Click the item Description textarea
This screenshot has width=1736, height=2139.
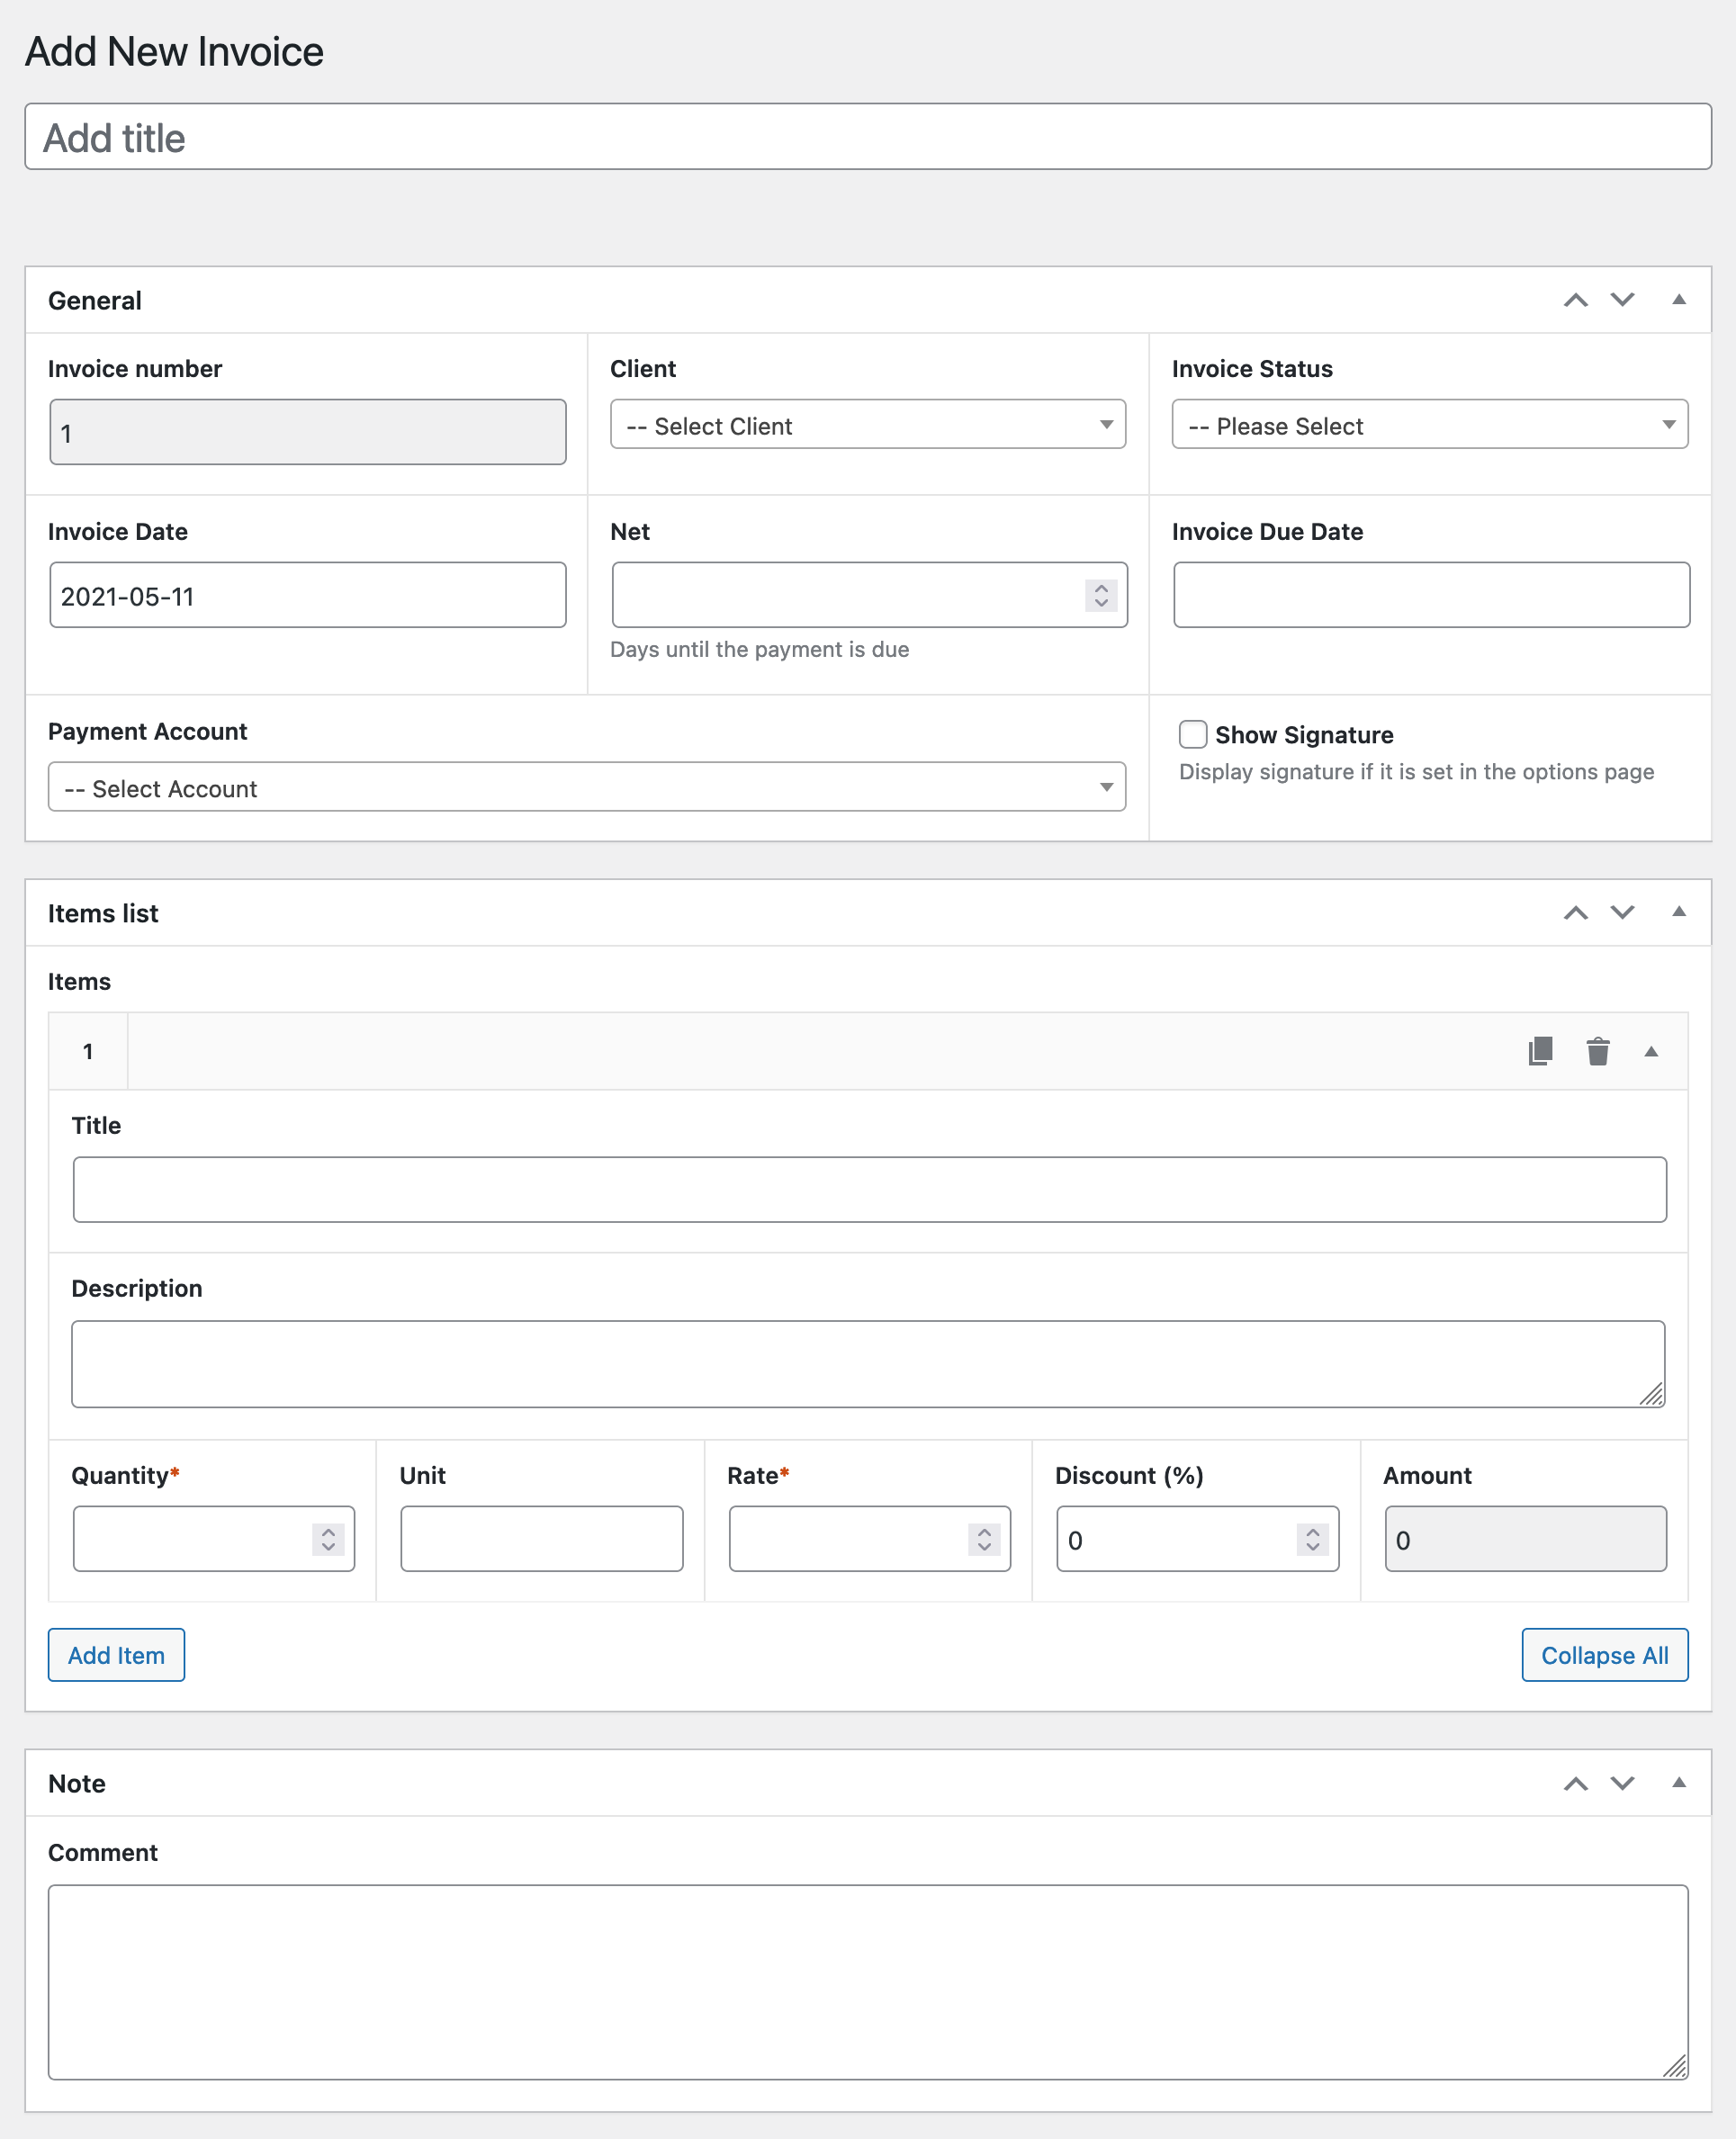868,1364
